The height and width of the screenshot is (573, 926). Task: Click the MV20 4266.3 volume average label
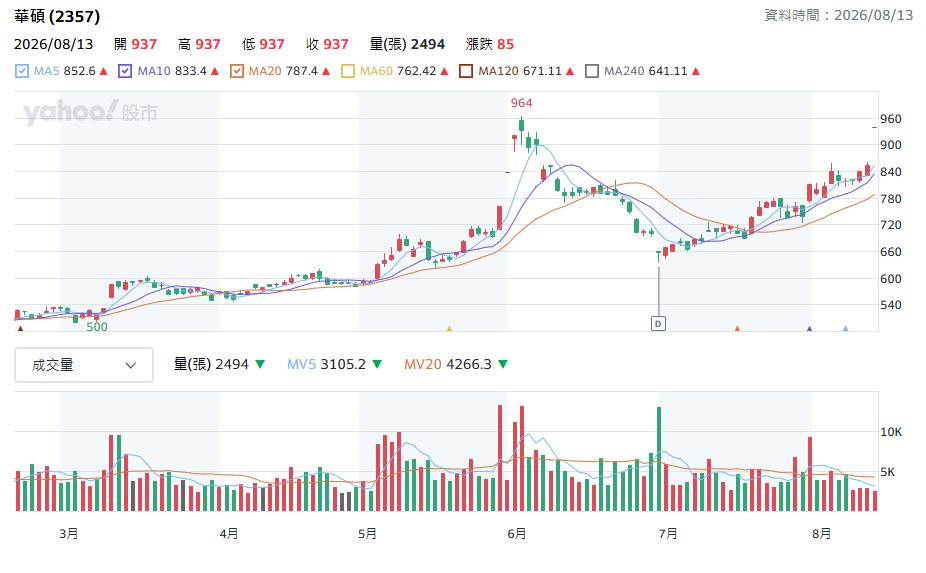point(448,364)
